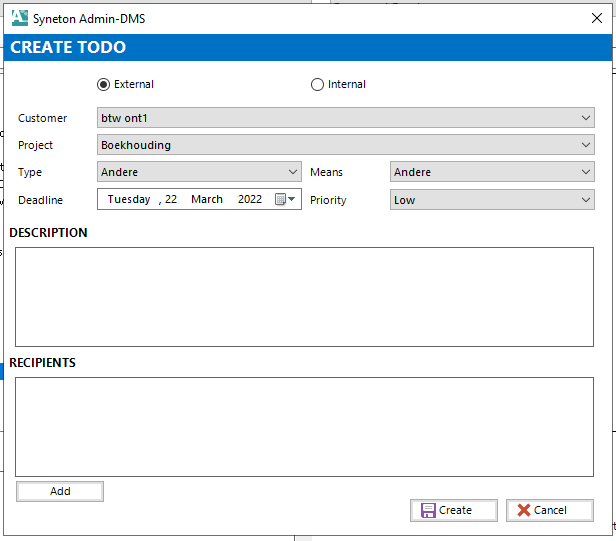Open the Means dropdown

coord(586,172)
